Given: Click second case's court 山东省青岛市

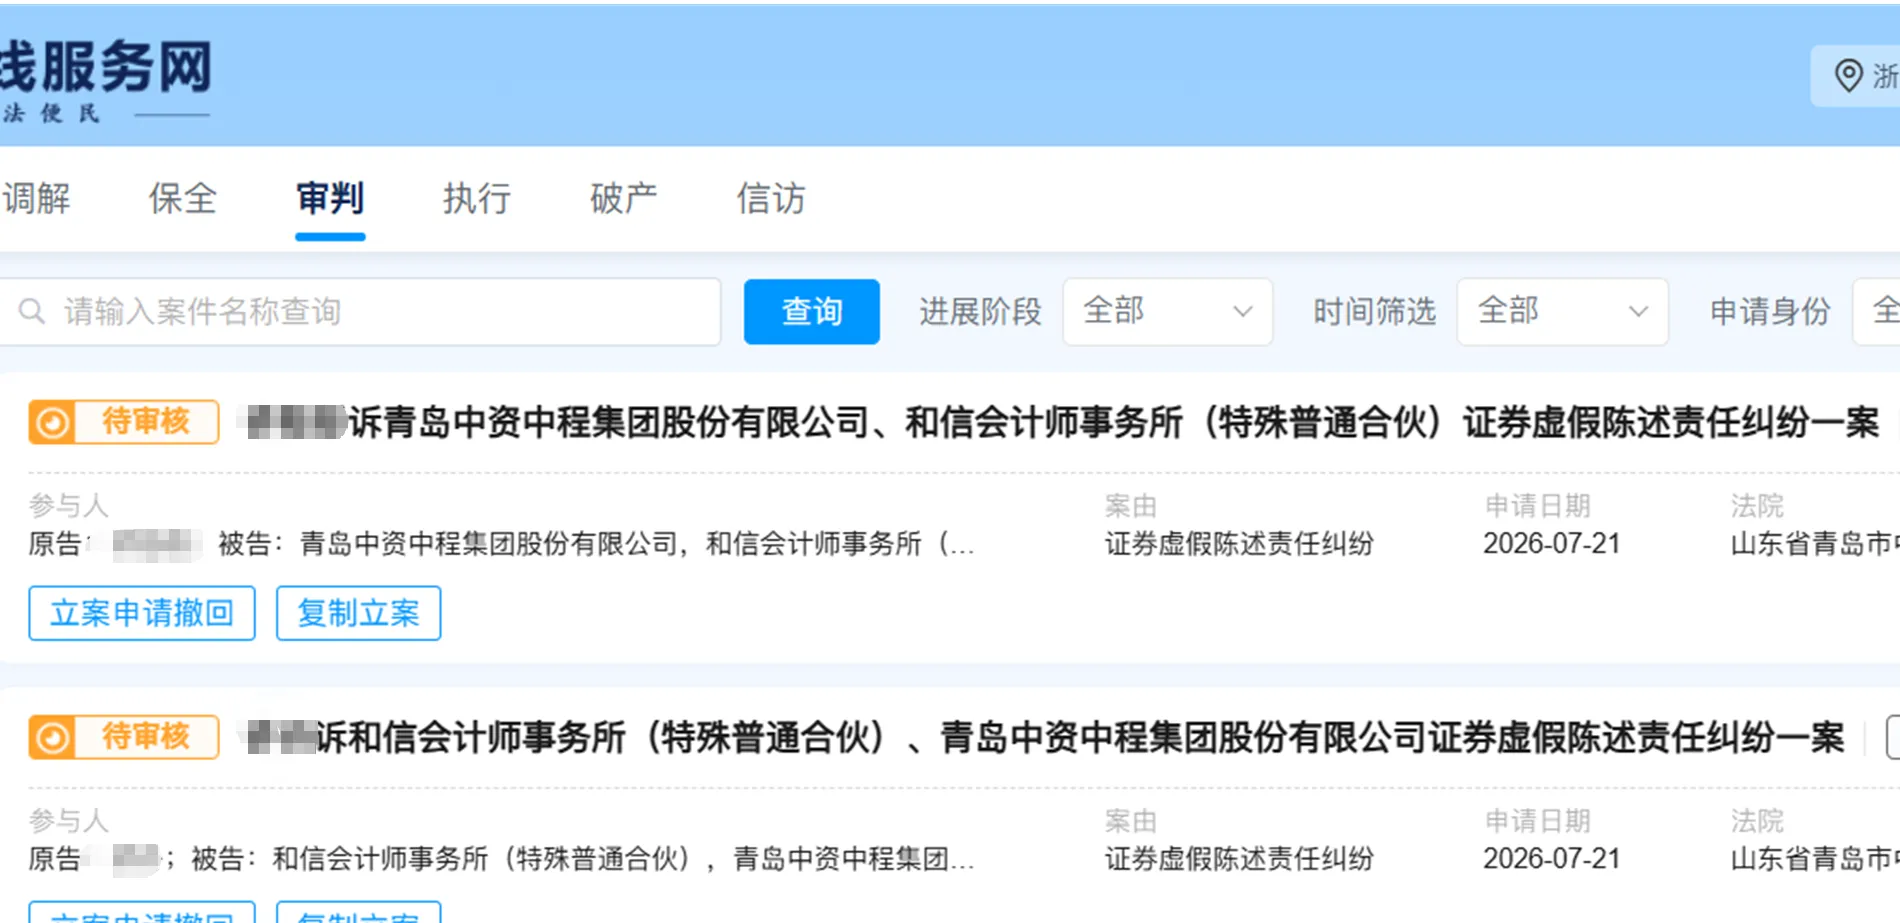Looking at the screenshot, I should point(1815,859).
